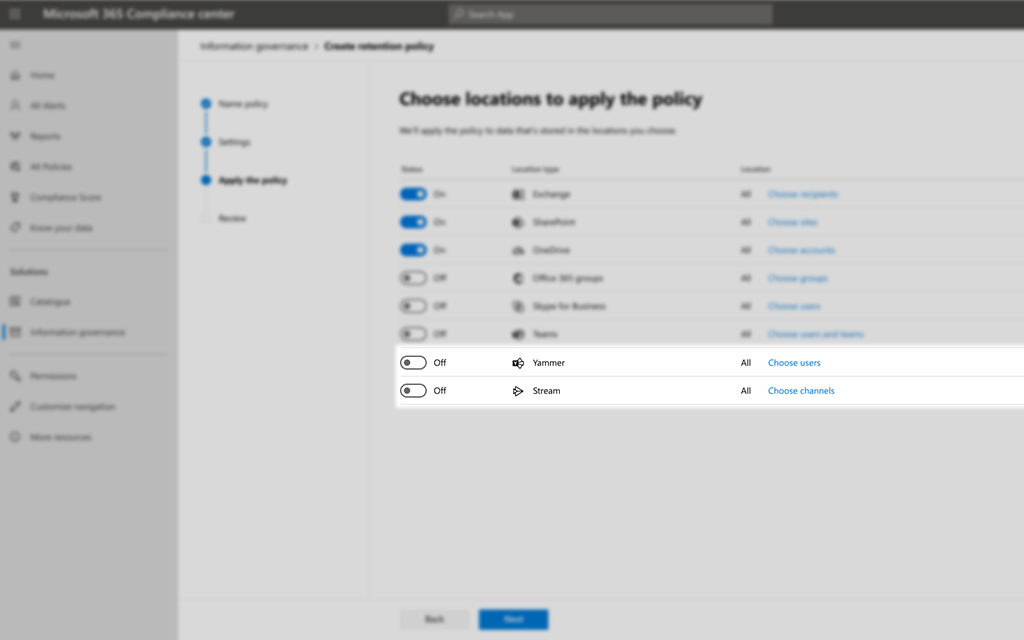Click the Office 365 groups icon
1024x640 pixels.
[518, 279]
